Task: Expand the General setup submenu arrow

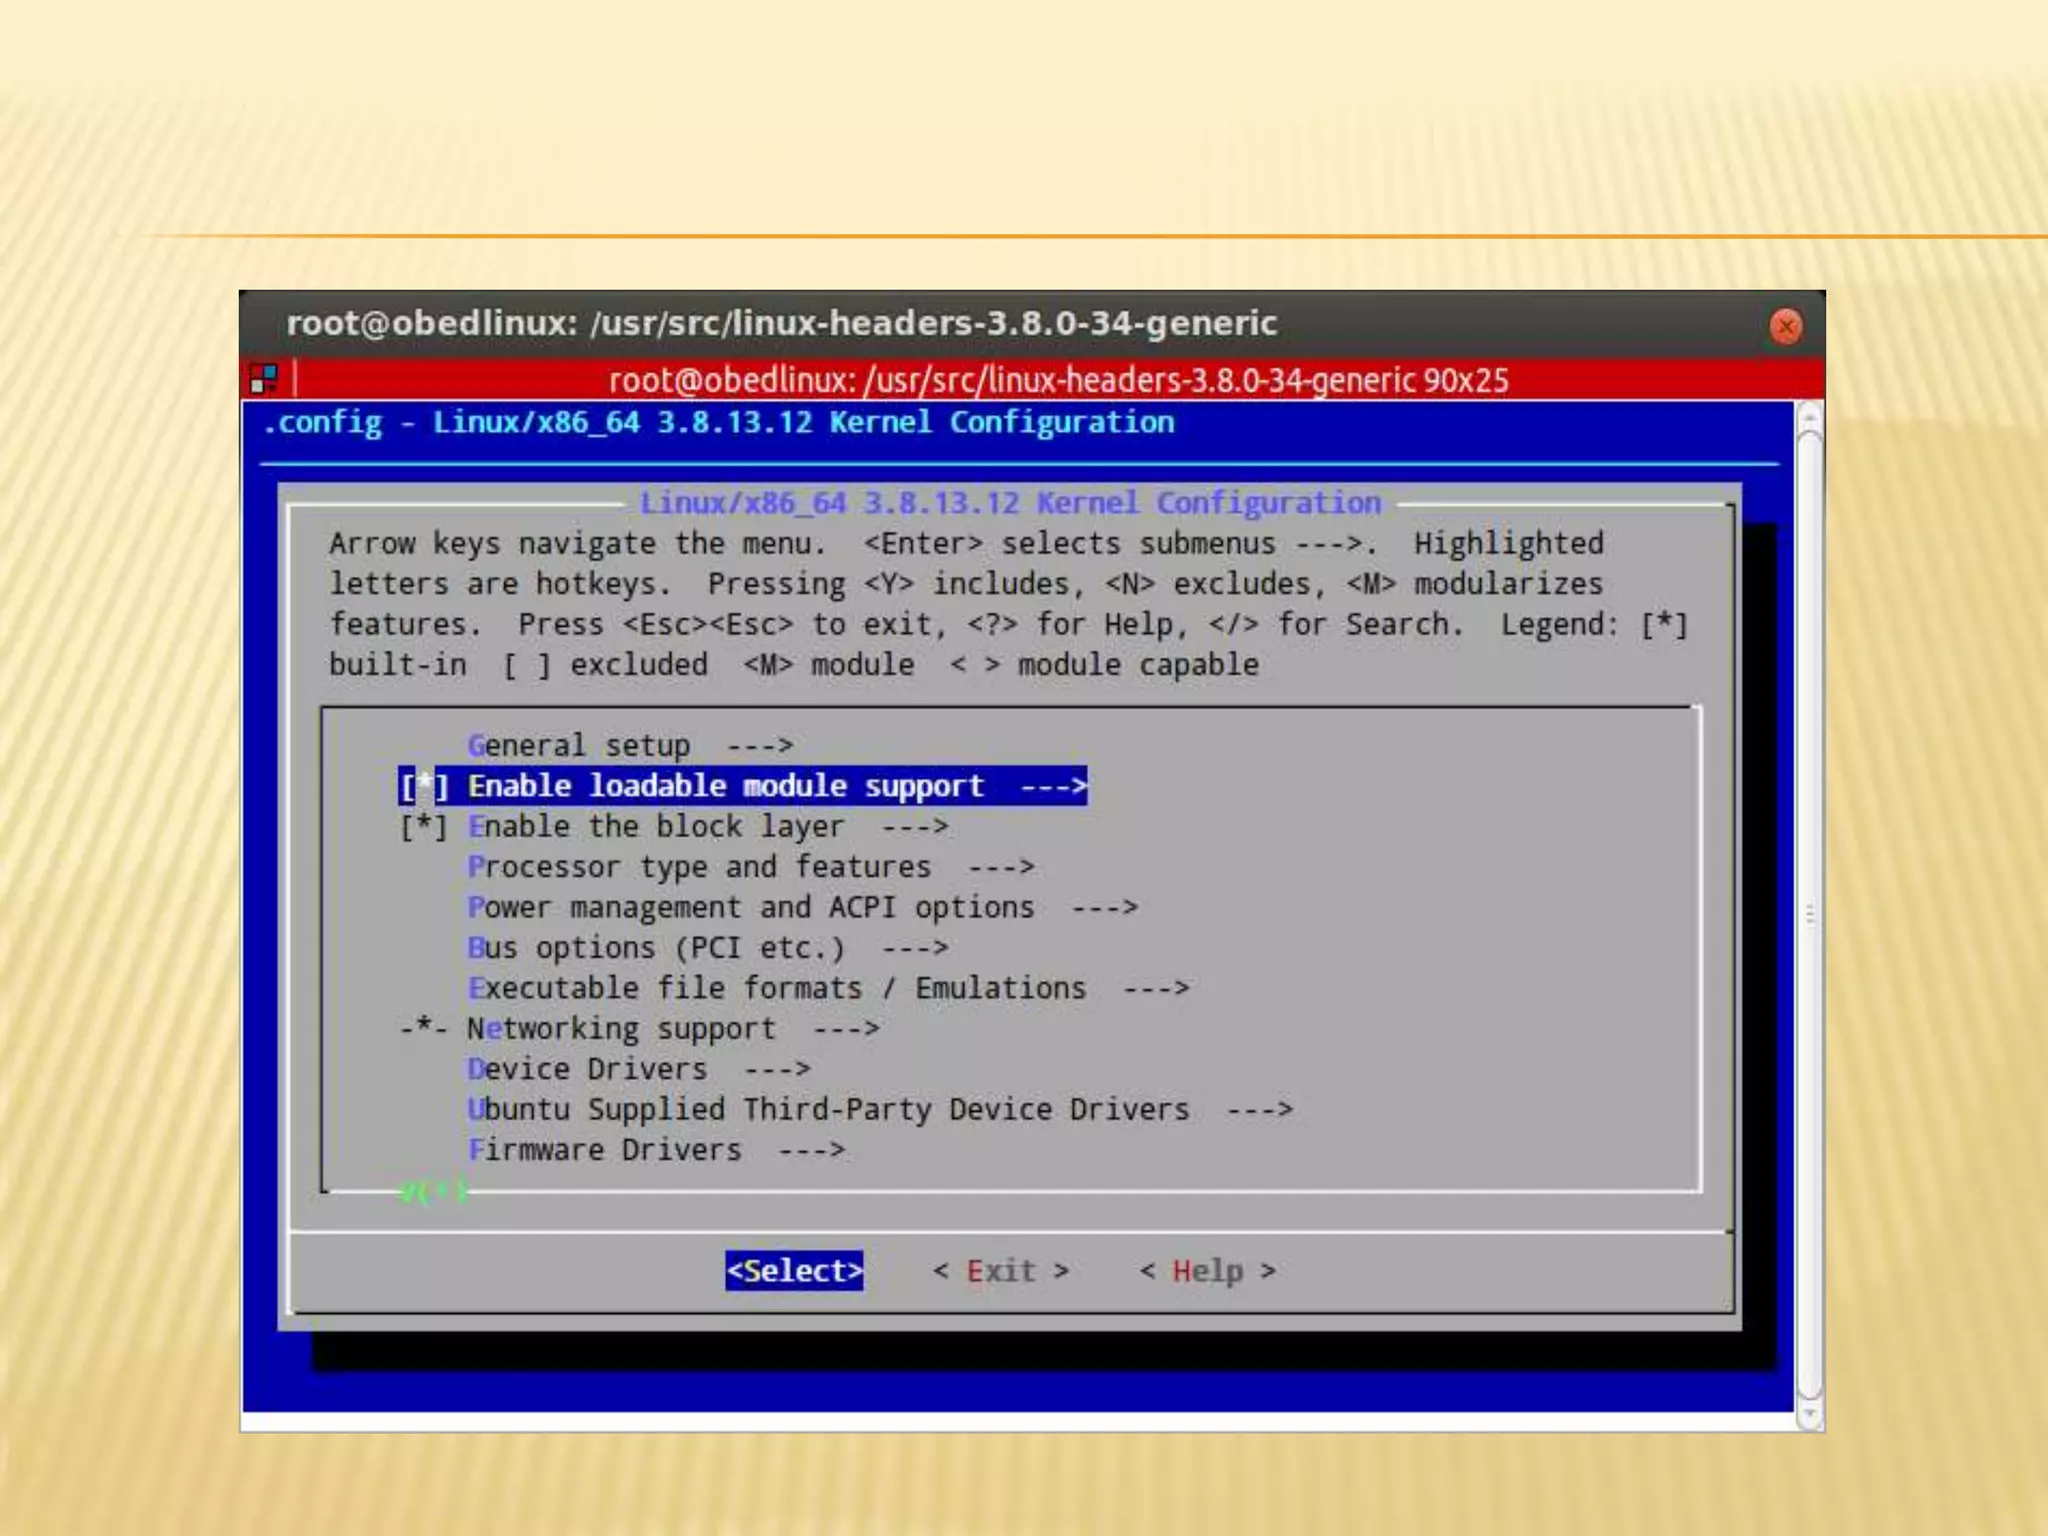Action: click(x=760, y=746)
